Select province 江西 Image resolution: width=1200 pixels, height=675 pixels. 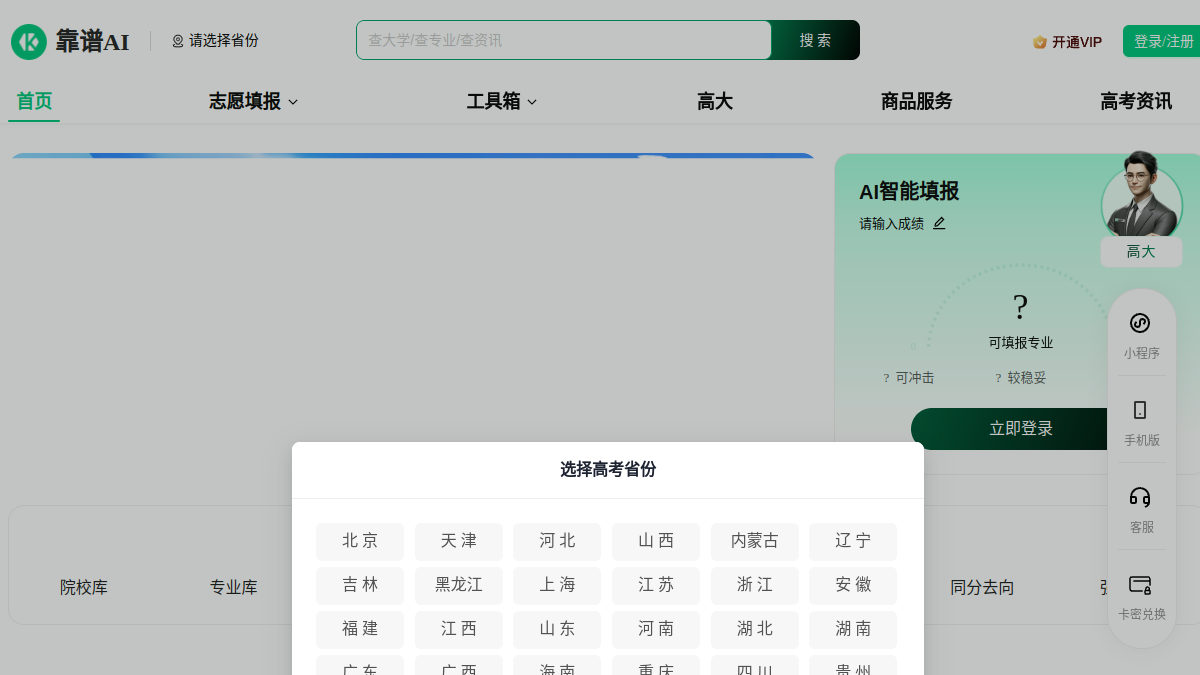point(459,629)
